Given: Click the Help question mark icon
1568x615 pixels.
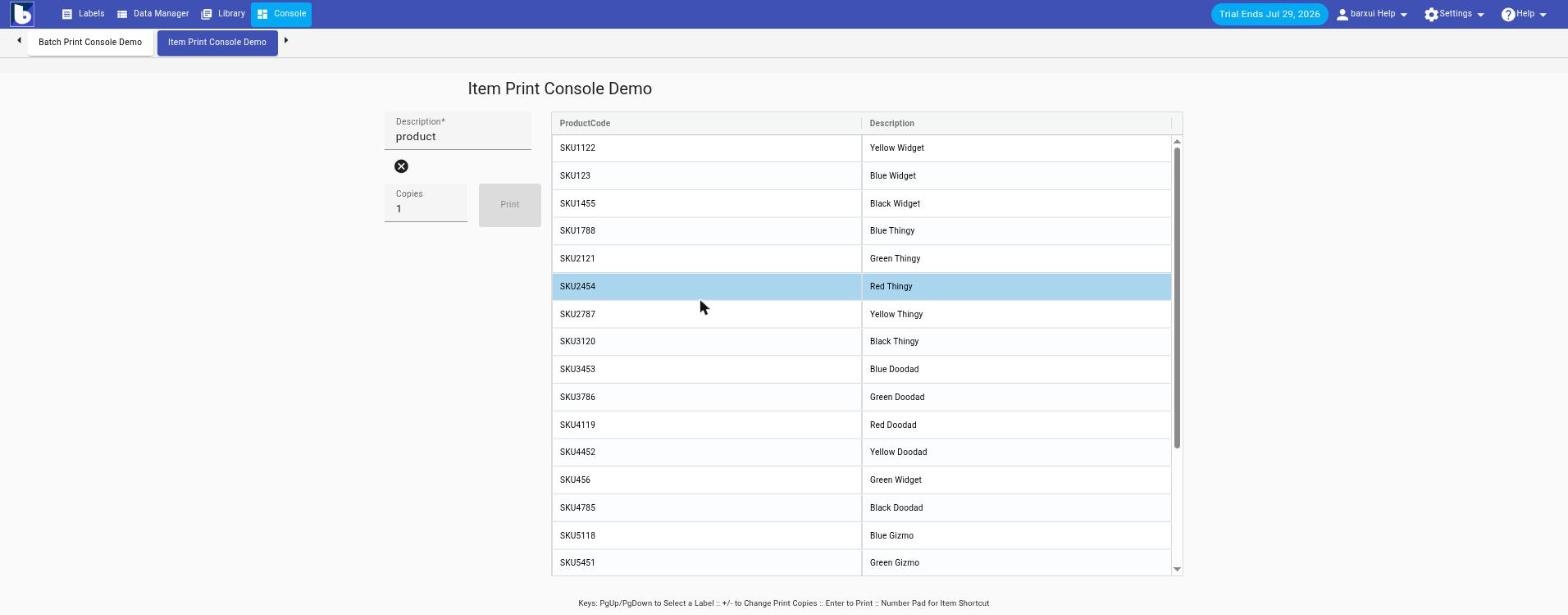Looking at the screenshot, I should click(x=1508, y=14).
